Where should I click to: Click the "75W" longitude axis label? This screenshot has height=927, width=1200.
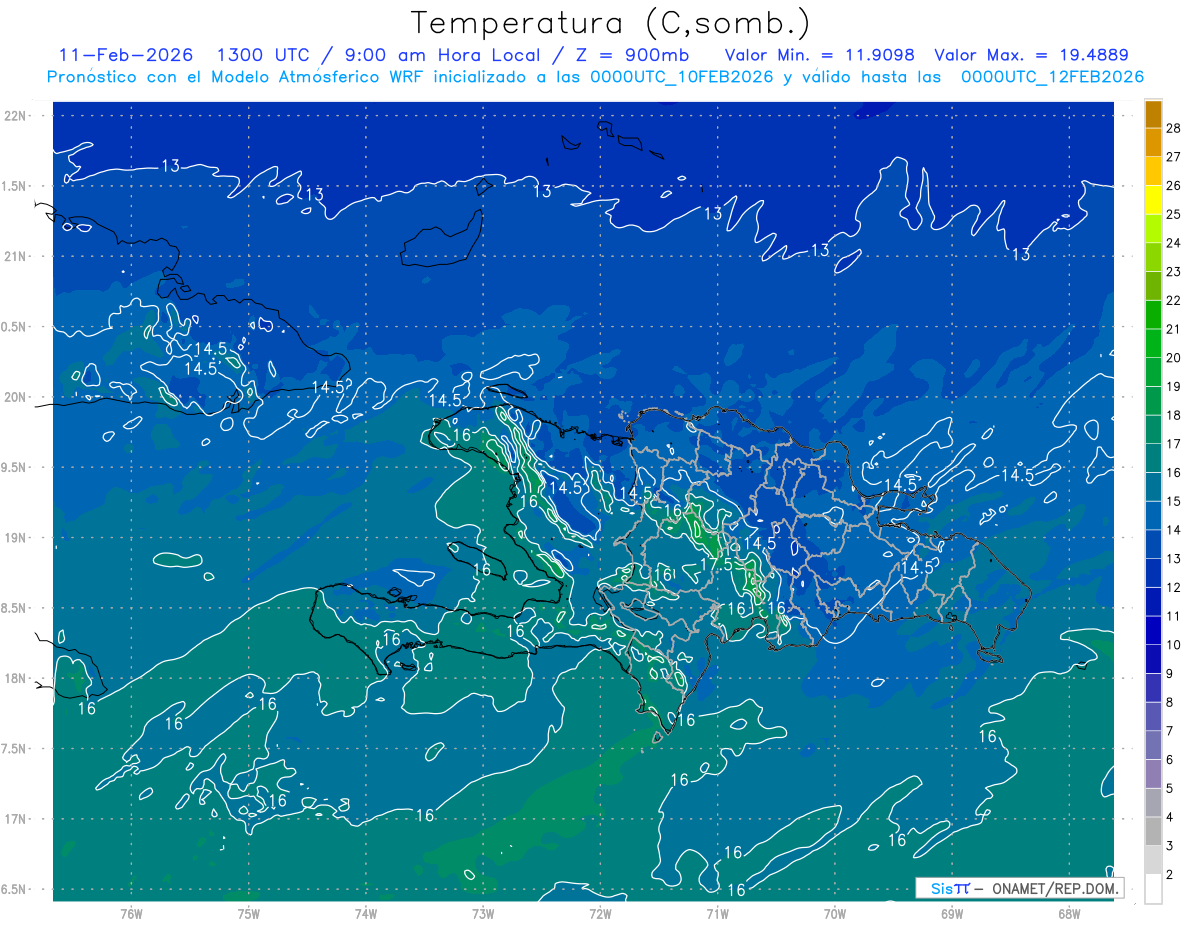coord(249,914)
